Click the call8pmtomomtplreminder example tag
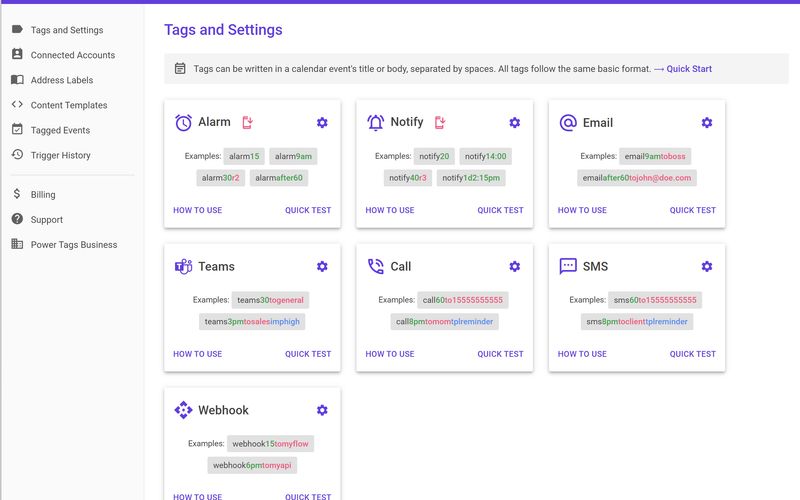 point(444,321)
